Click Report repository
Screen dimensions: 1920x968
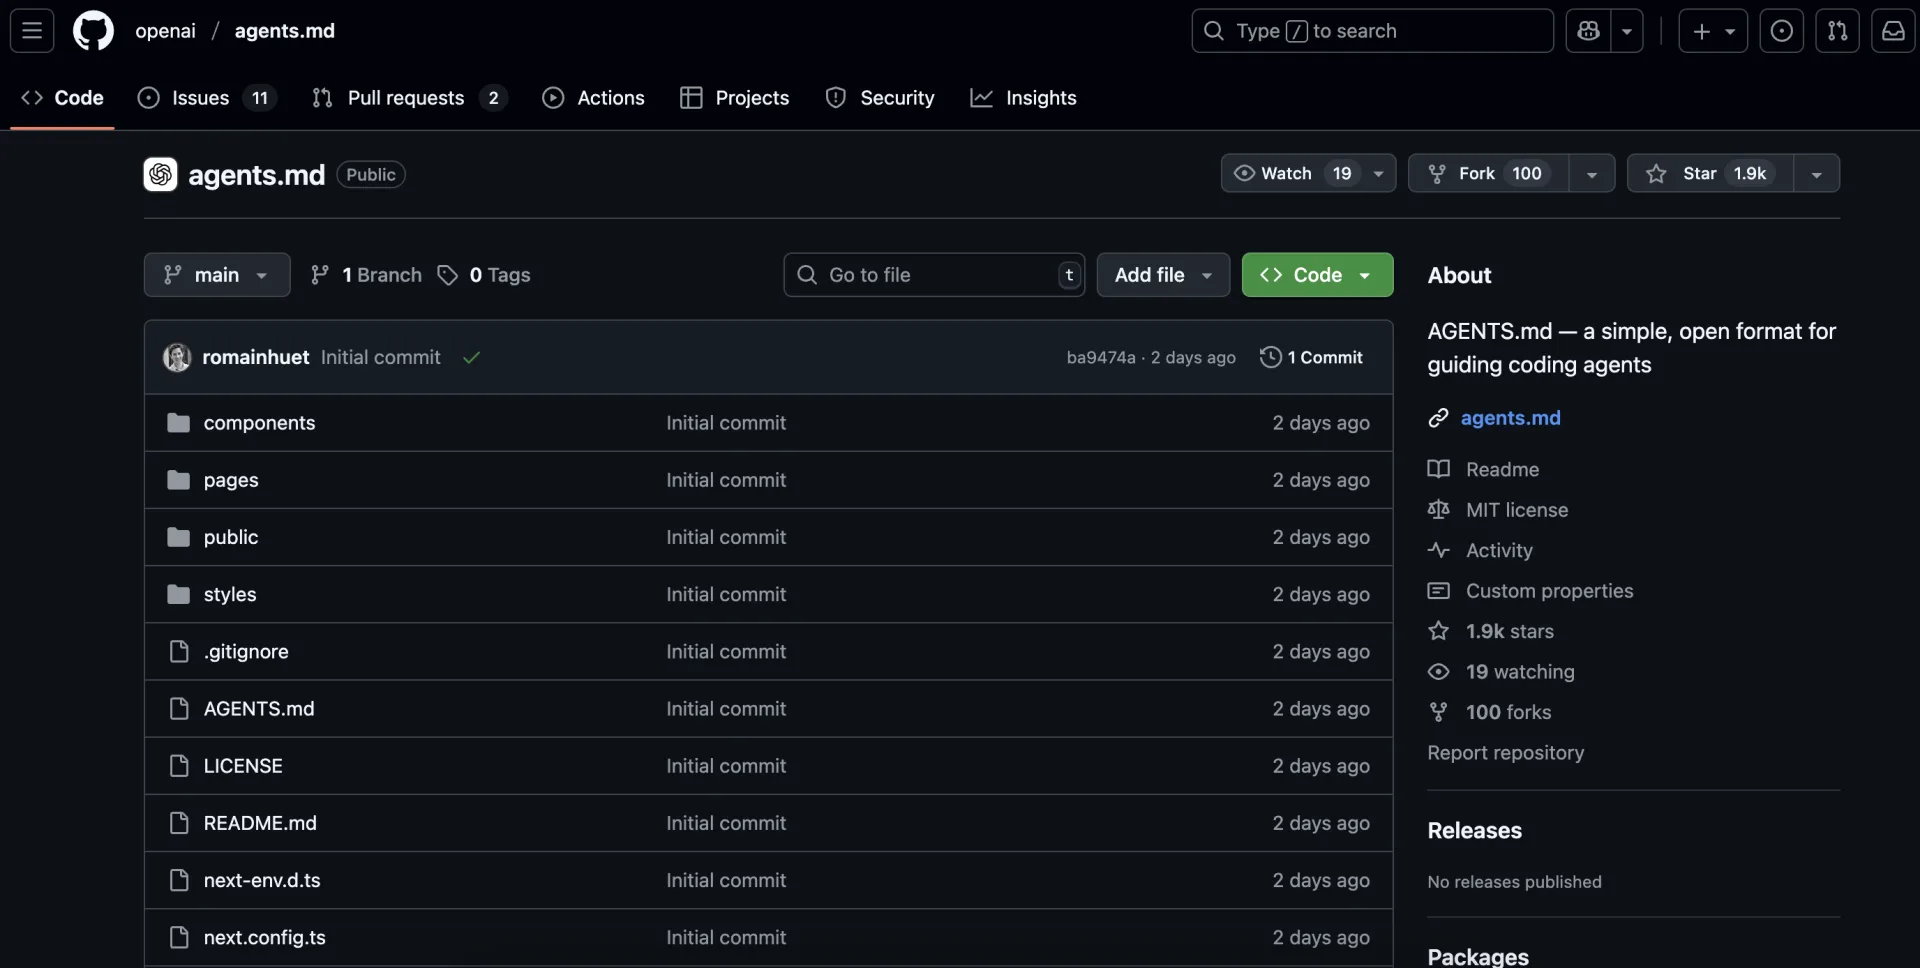(1505, 753)
